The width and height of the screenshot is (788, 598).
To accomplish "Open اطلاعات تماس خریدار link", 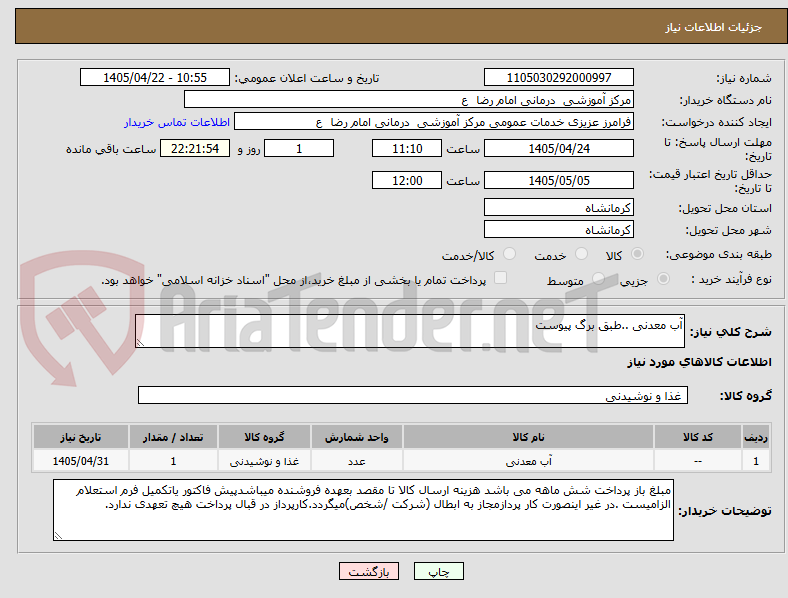I will 177,122.
